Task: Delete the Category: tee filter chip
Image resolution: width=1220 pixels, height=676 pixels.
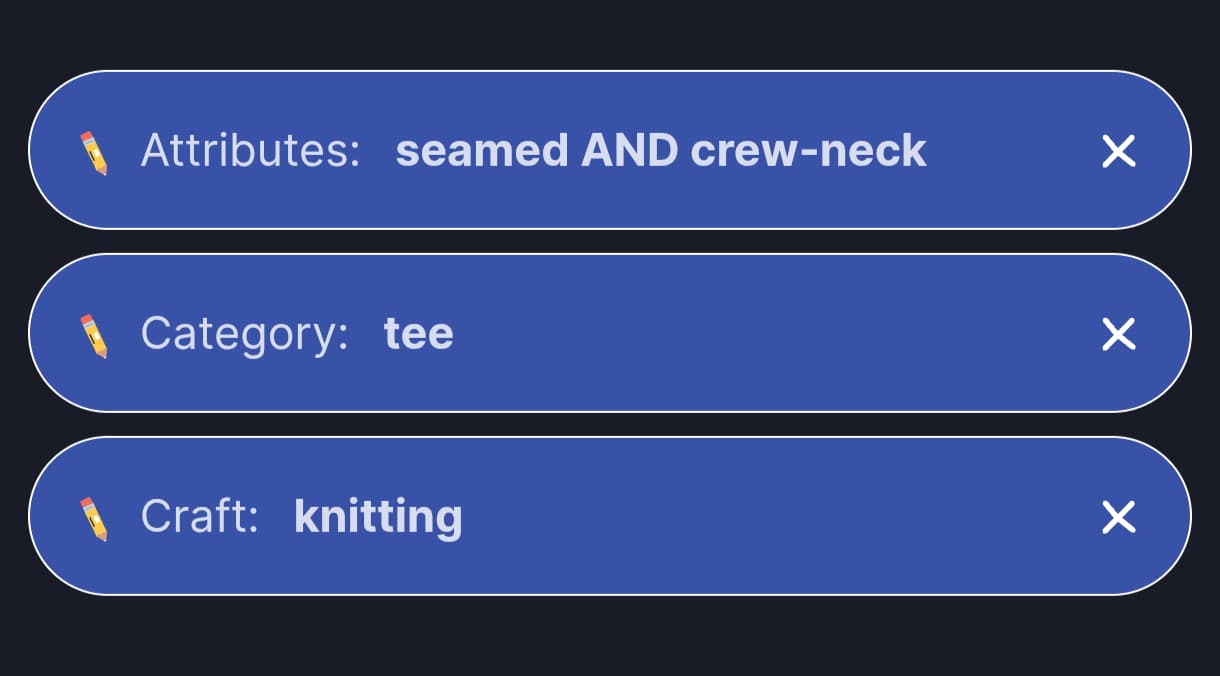Action: coord(1118,335)
